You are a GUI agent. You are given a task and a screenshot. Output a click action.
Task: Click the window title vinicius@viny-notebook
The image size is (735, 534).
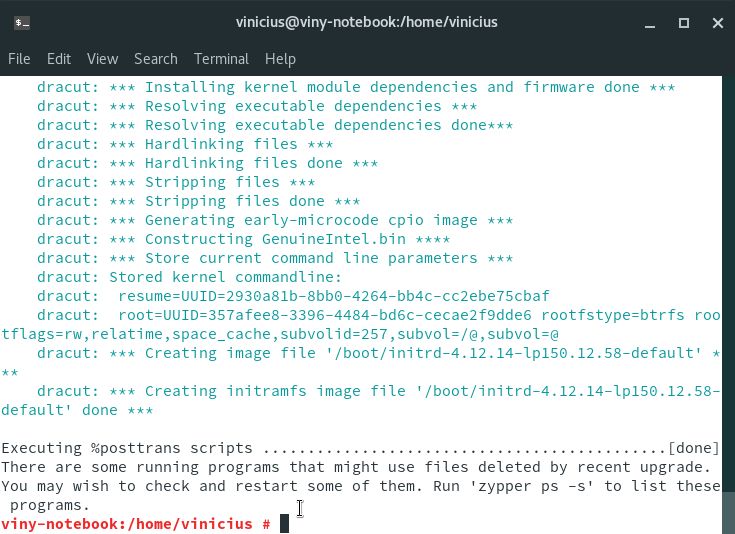coord(367,22)
